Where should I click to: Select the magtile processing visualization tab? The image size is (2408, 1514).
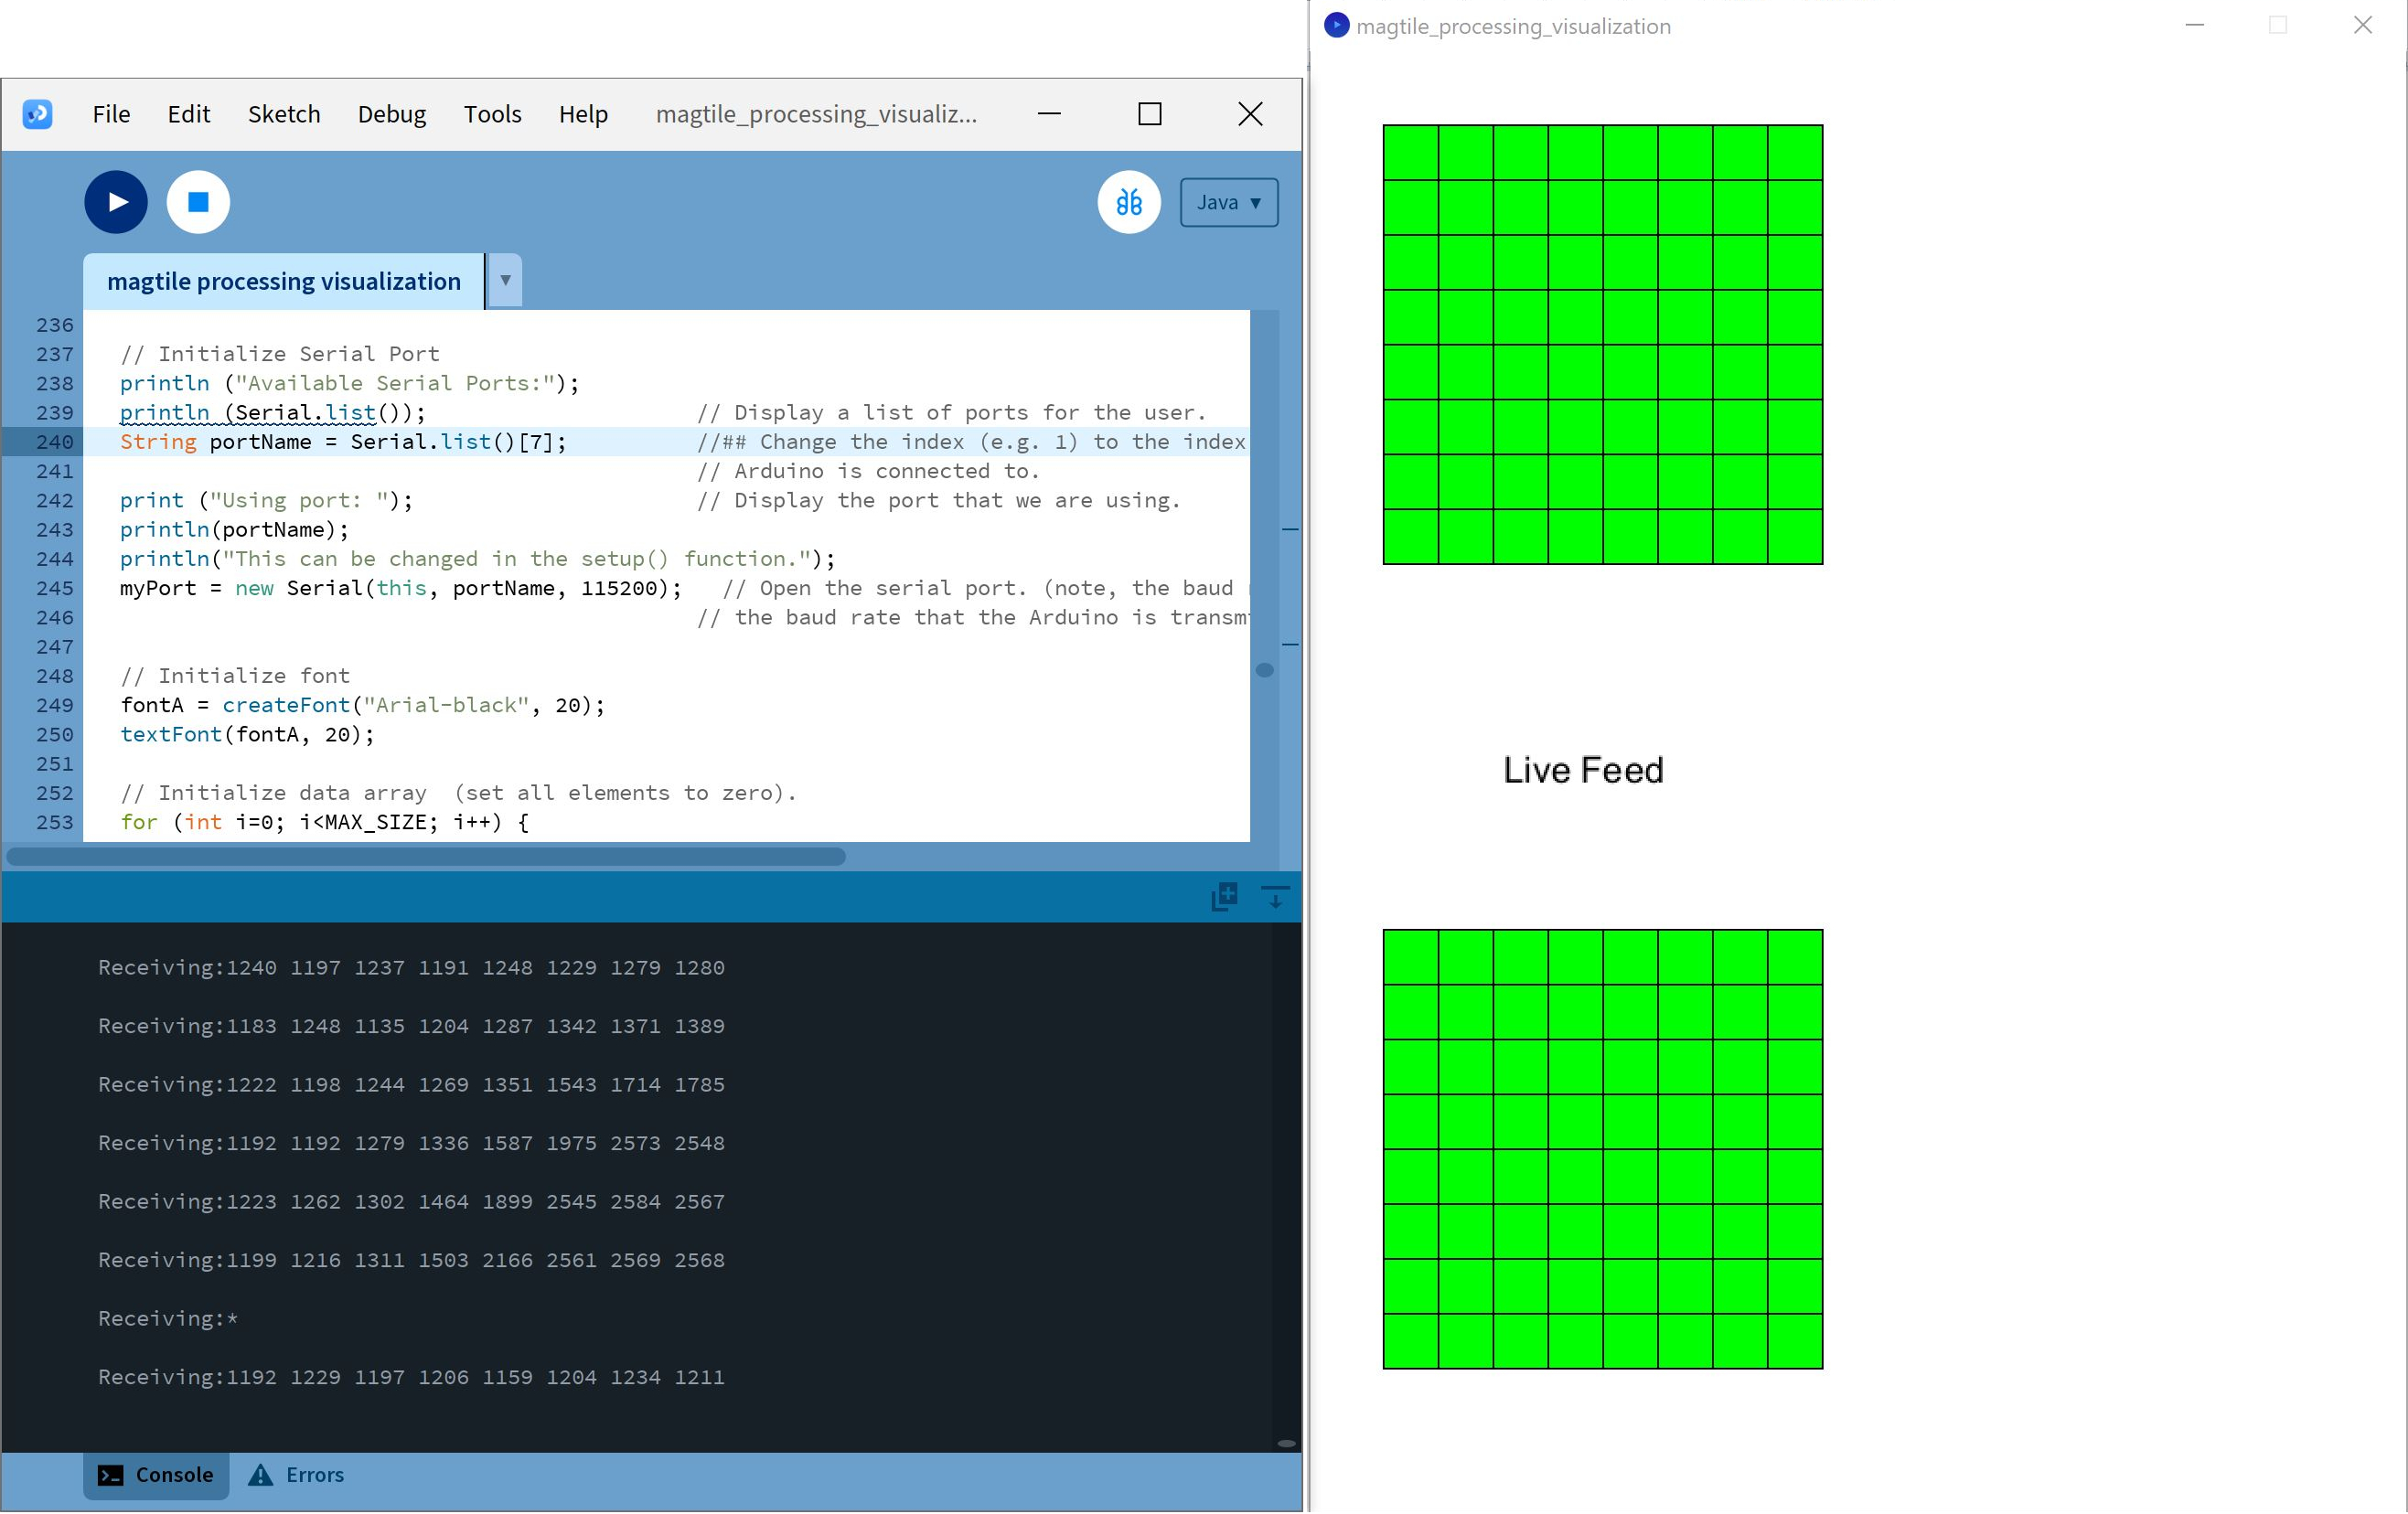(x=283, y=281)
